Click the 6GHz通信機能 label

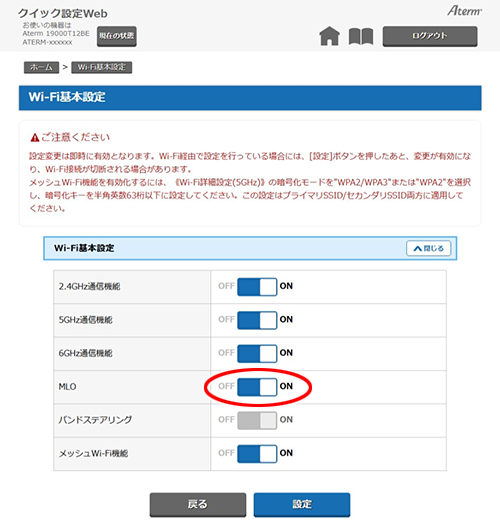tap(85, 353)
